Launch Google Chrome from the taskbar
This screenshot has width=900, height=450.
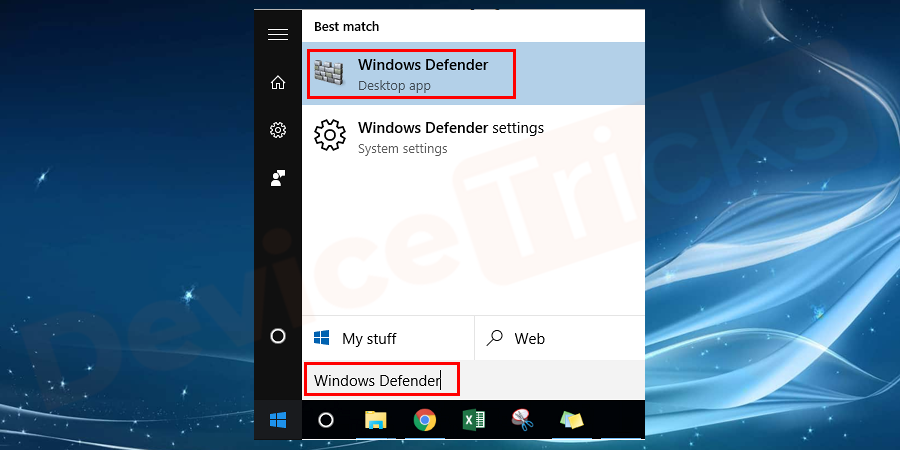click(425, 420)
